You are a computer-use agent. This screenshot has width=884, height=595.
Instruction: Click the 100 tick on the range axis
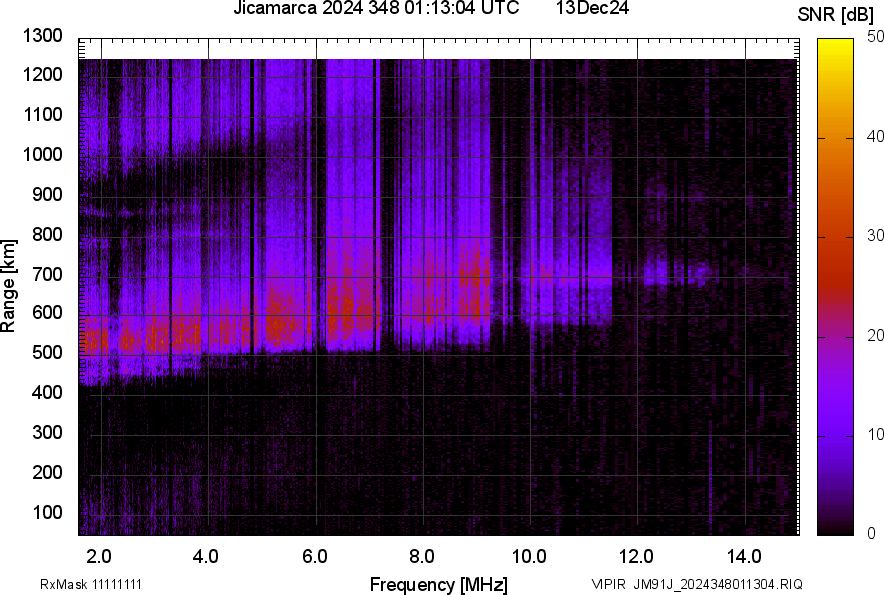[47, 512]
